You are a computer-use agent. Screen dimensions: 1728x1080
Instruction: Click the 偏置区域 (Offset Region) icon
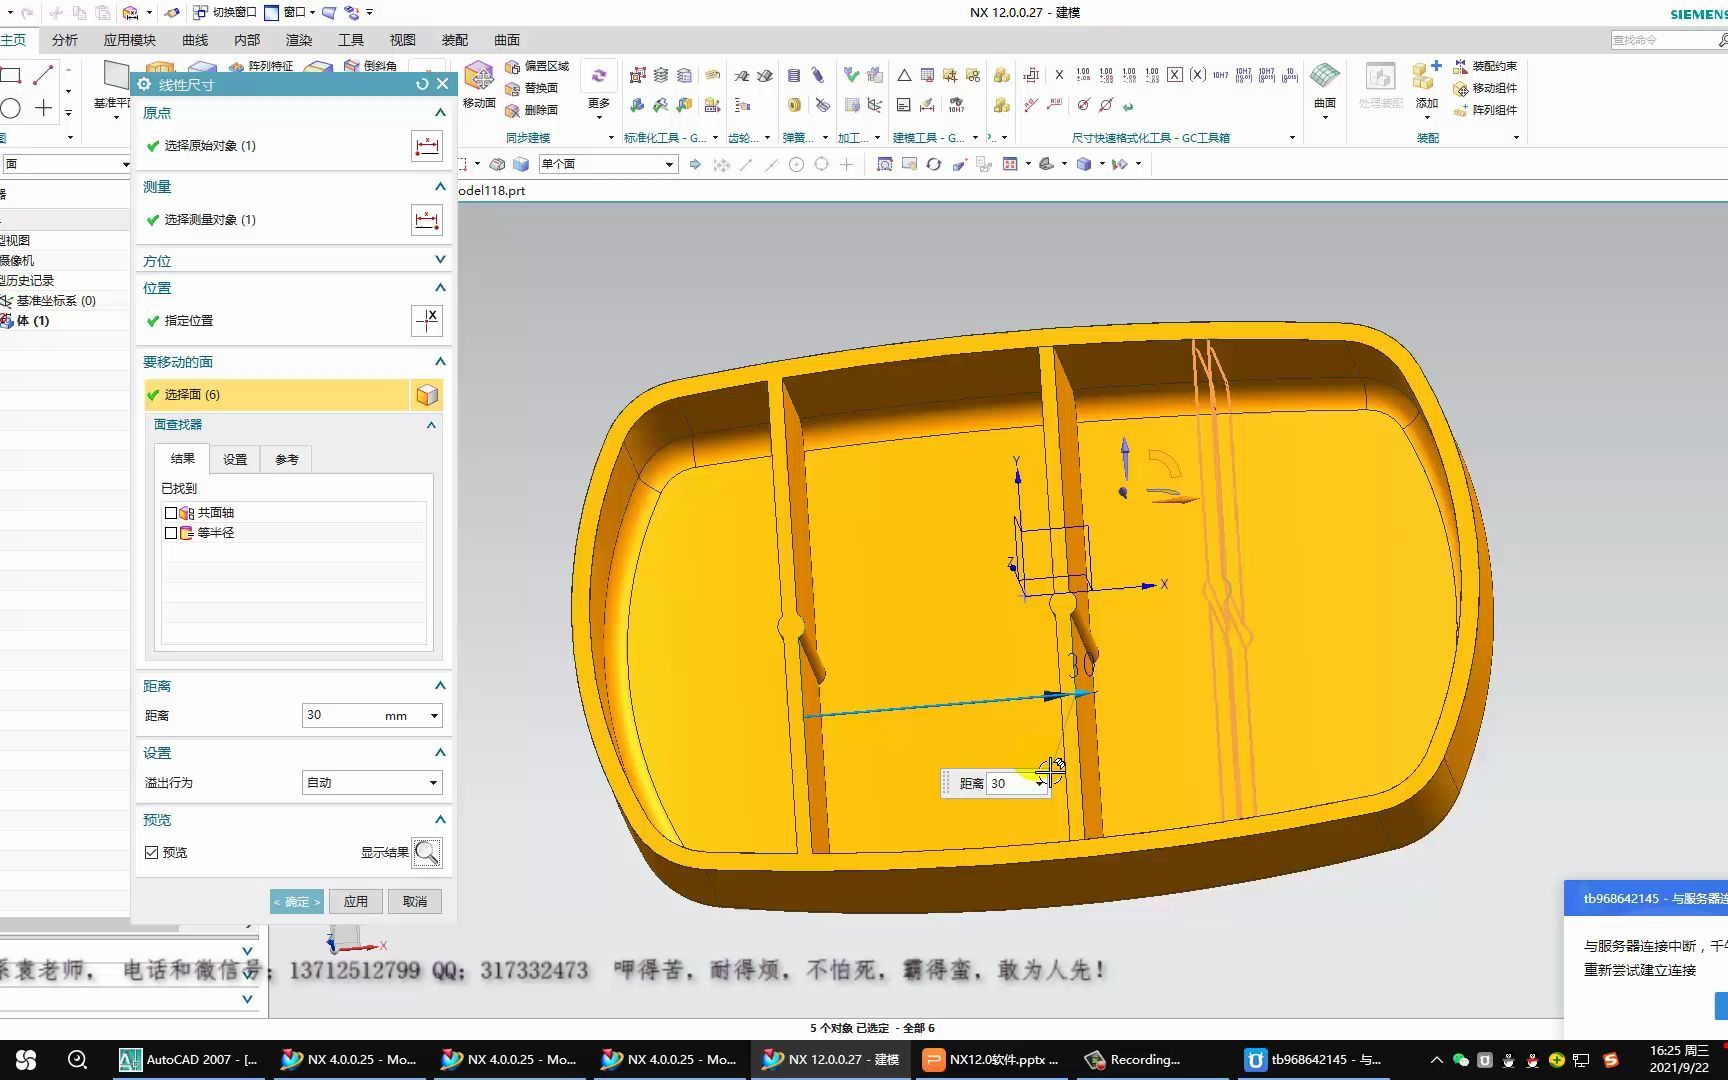click(x=513, y=67)
